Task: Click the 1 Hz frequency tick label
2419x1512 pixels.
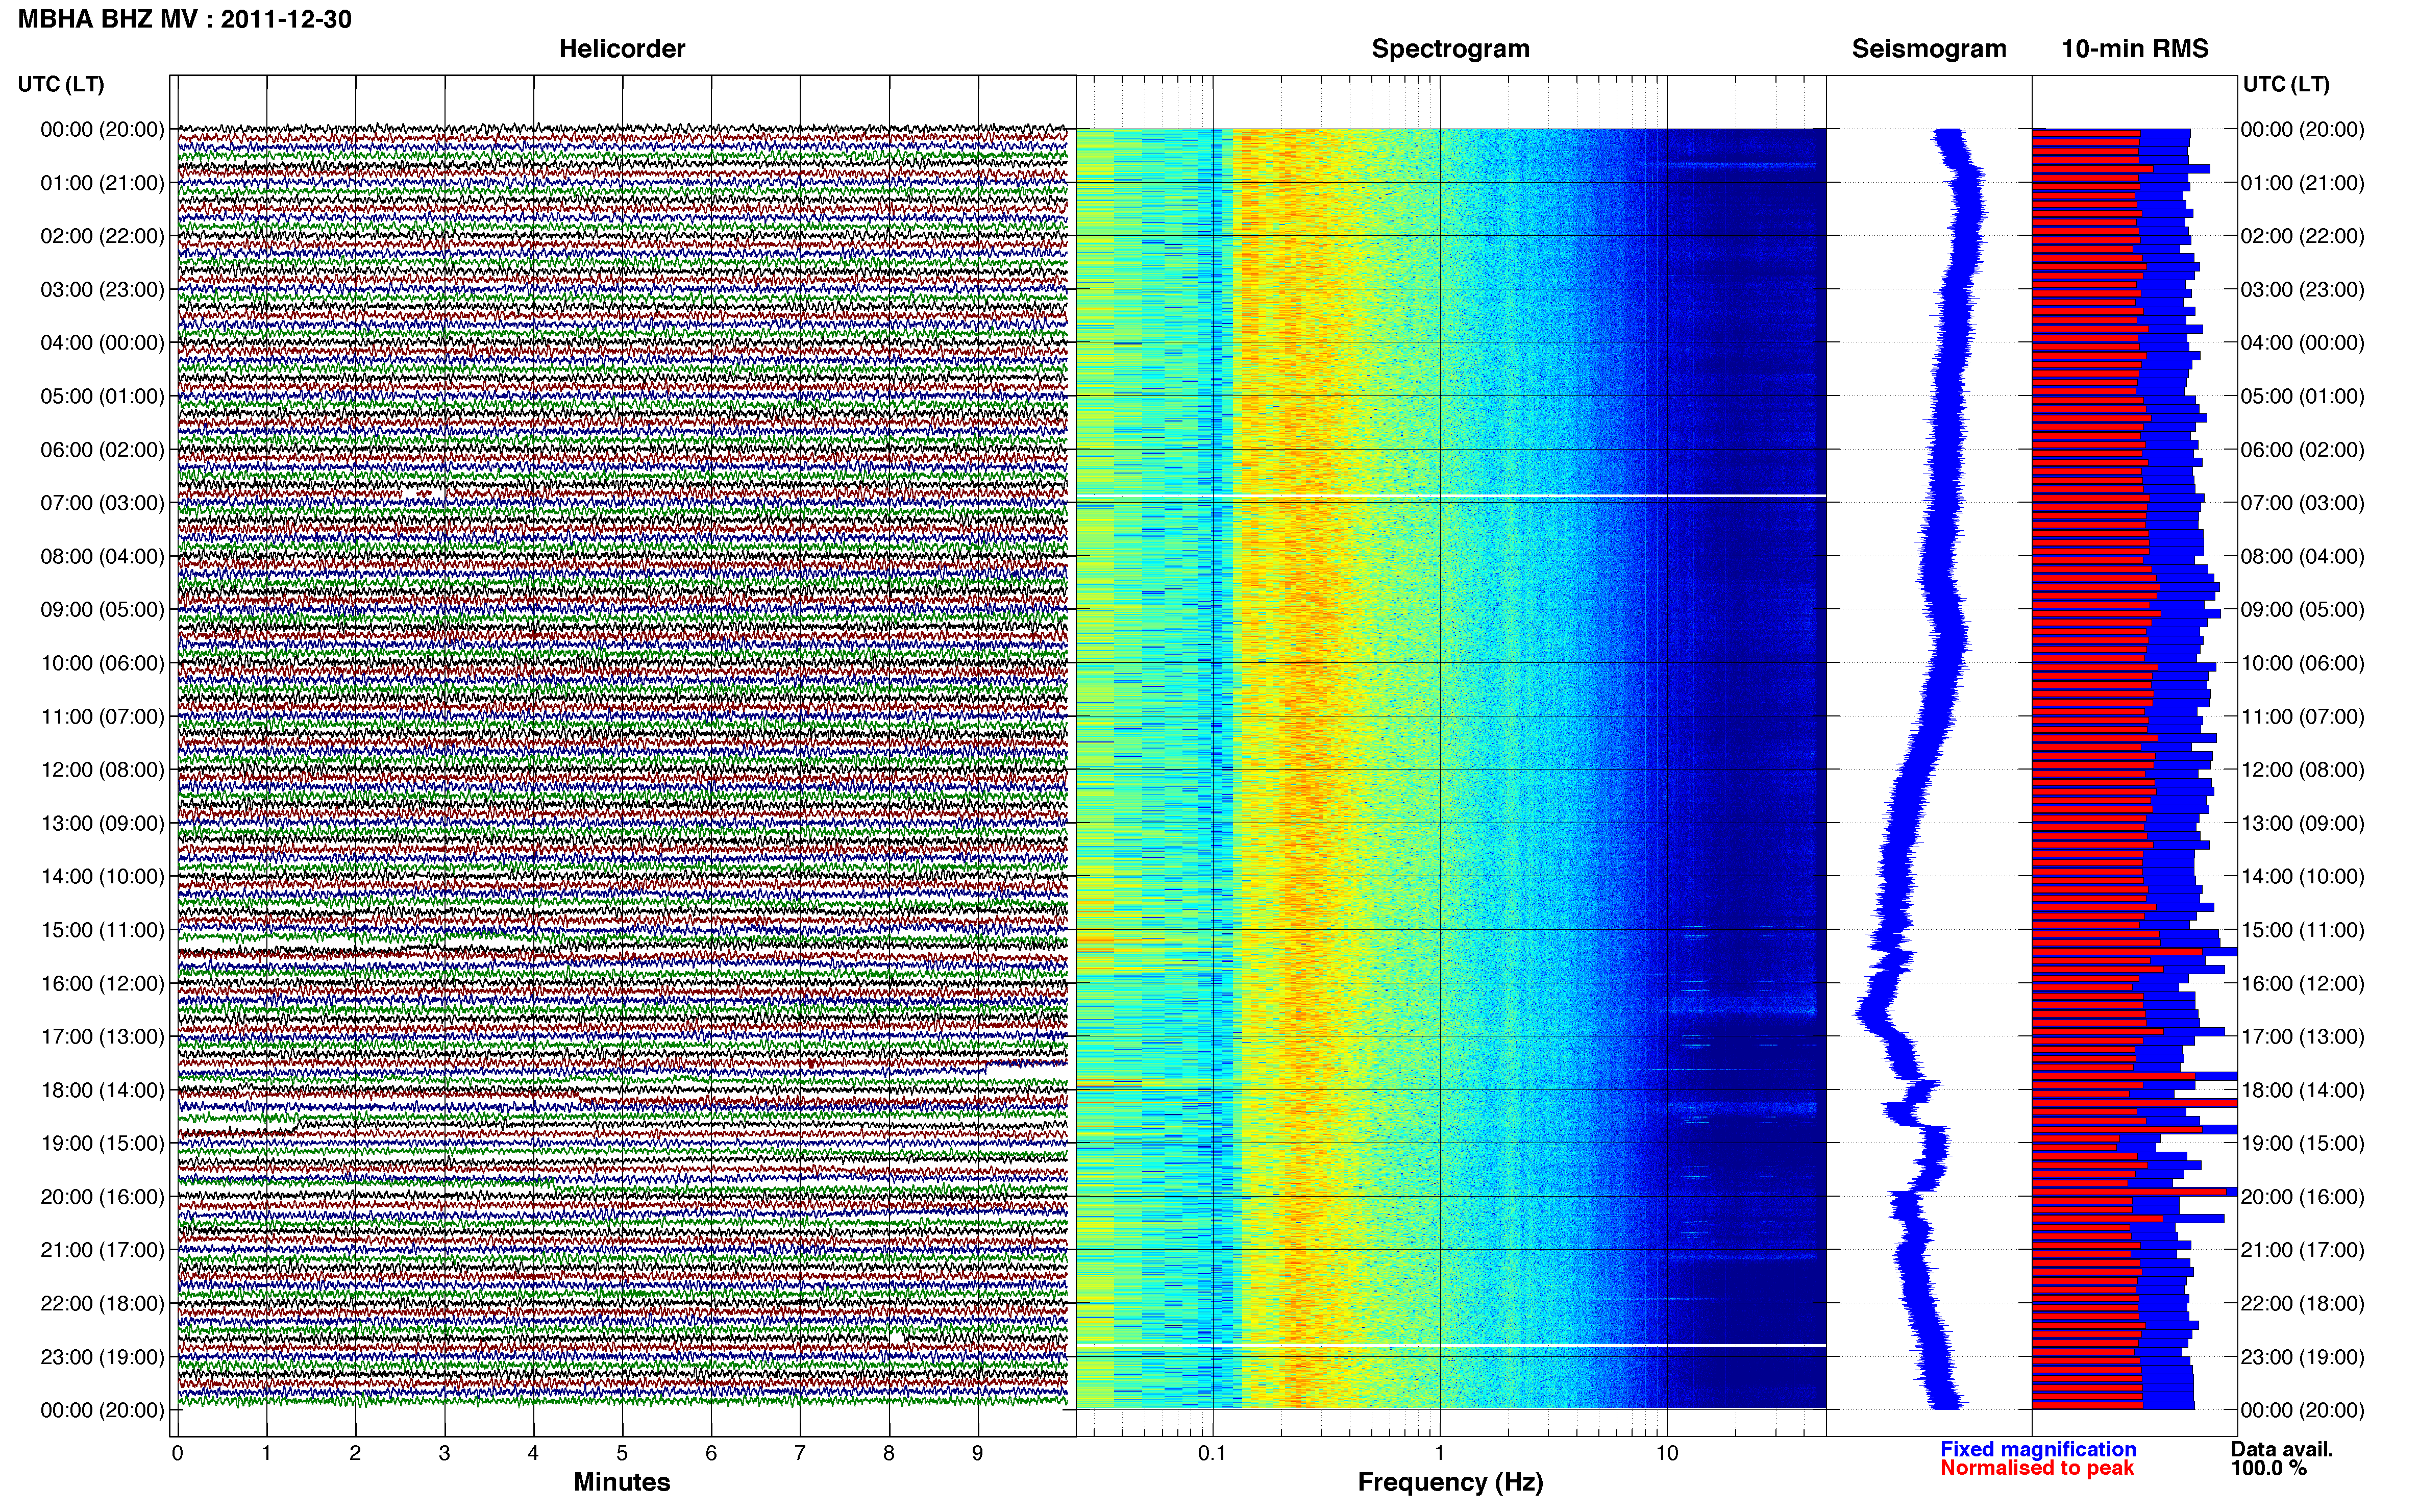Action: pyautogui.click(x=1439, y=1454)
